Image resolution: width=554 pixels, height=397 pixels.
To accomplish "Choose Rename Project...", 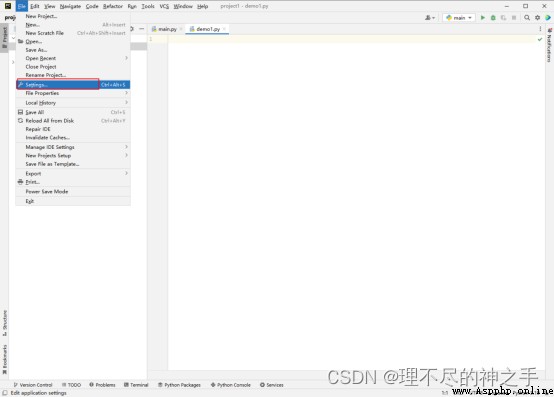I will [73, 75].
